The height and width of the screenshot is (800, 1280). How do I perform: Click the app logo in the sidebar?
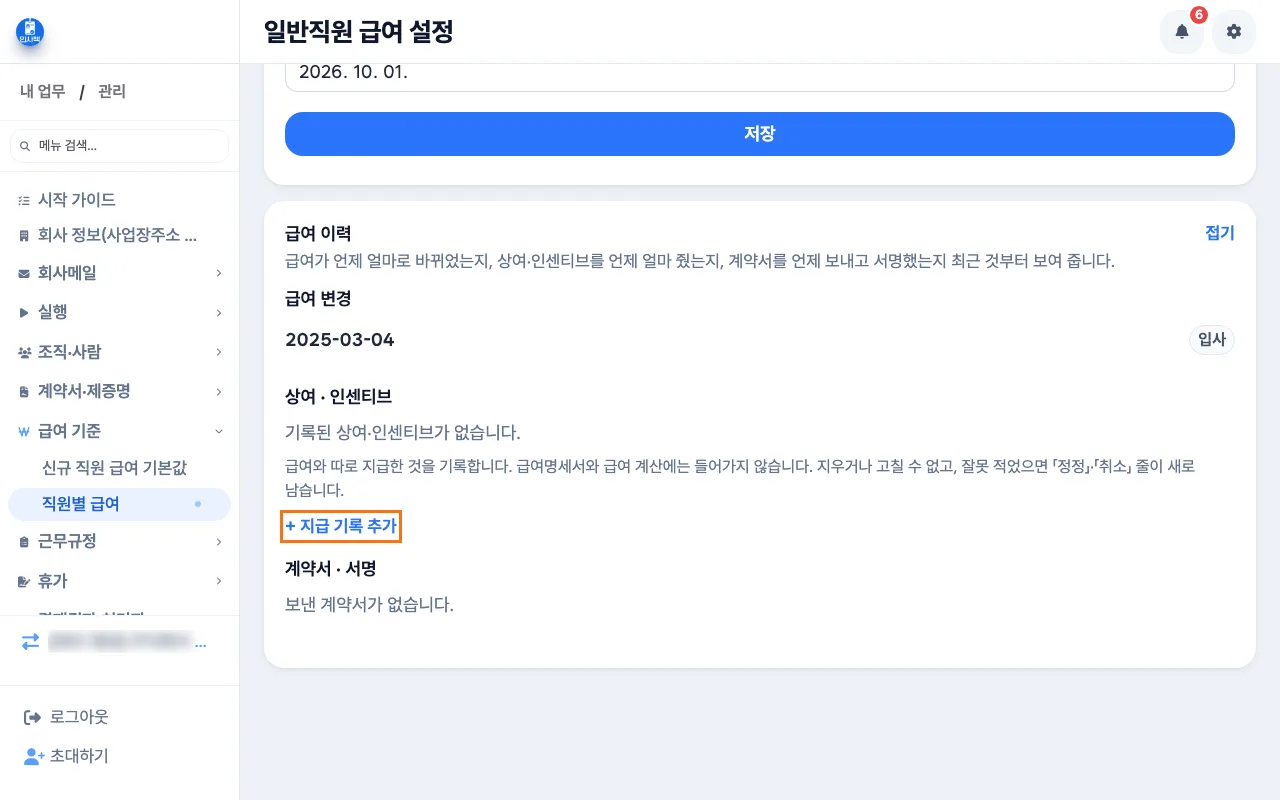point(30,32)
